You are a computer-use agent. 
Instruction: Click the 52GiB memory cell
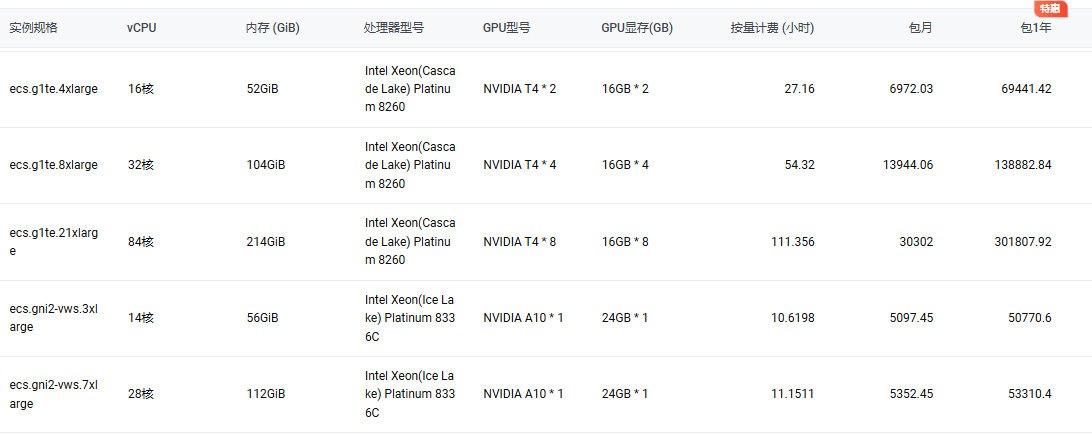pyautogui.click(x=263, y=89)
